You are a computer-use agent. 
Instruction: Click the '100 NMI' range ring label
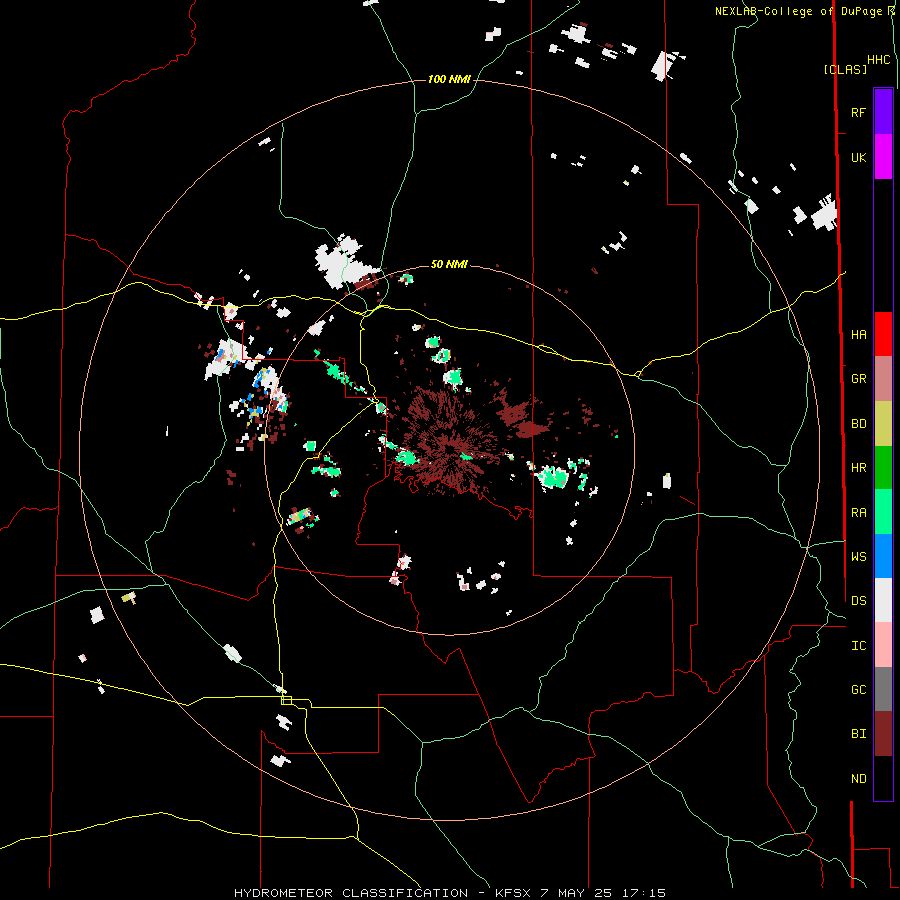click(449, 79)
